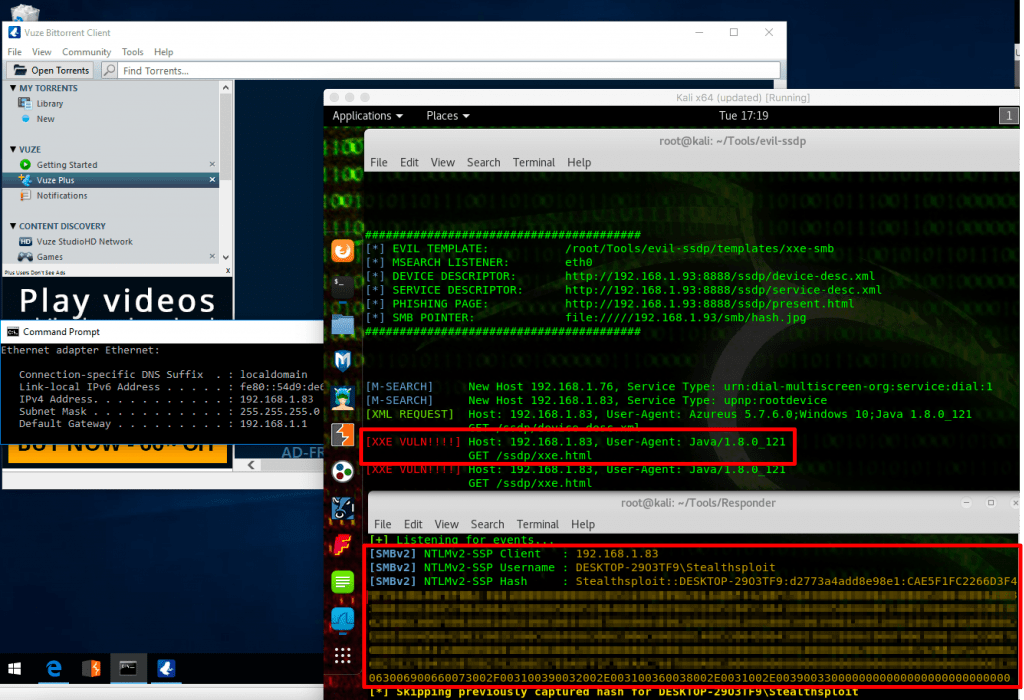The height and width of the screenshot is (700, 1024).
Task: Open the Kali Applications dropdown menu
Action: coord(368,116)
